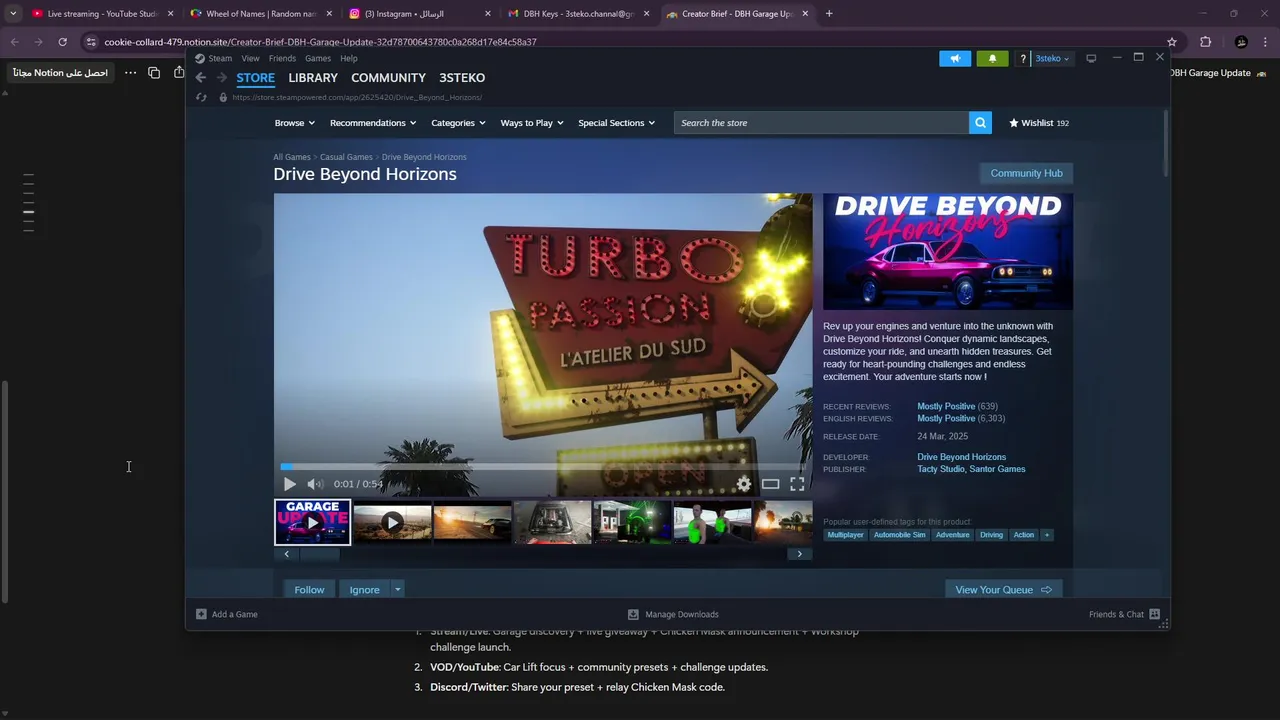Image resolution: width=1280 pixels, height=720 pixels.
Task: Enter fullscreen on the trailer video
Action: click(797, 484)
